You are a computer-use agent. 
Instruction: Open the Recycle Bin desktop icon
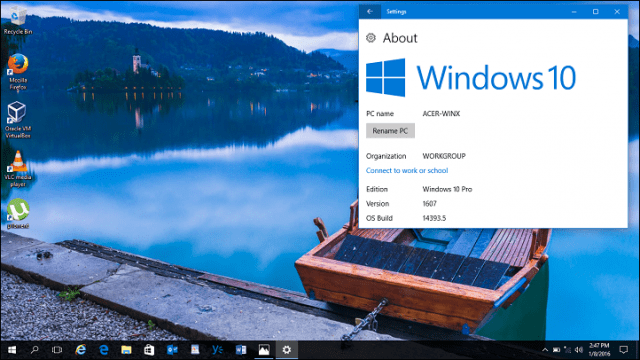(x=17, y=20)
